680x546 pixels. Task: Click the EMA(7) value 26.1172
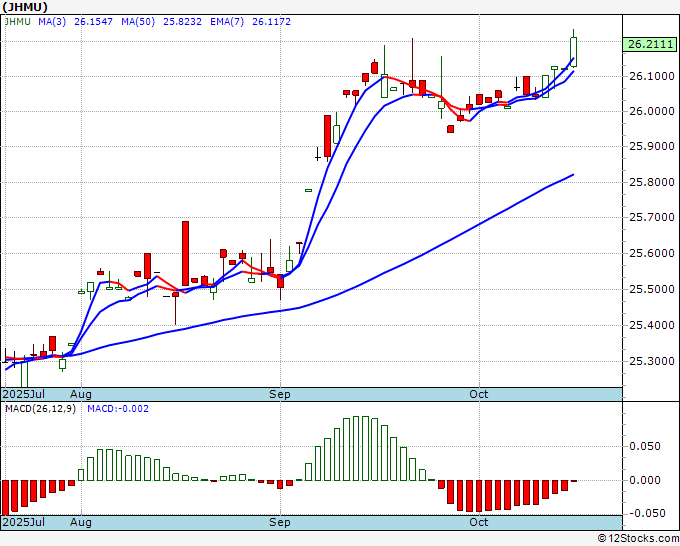coord(271,22)
